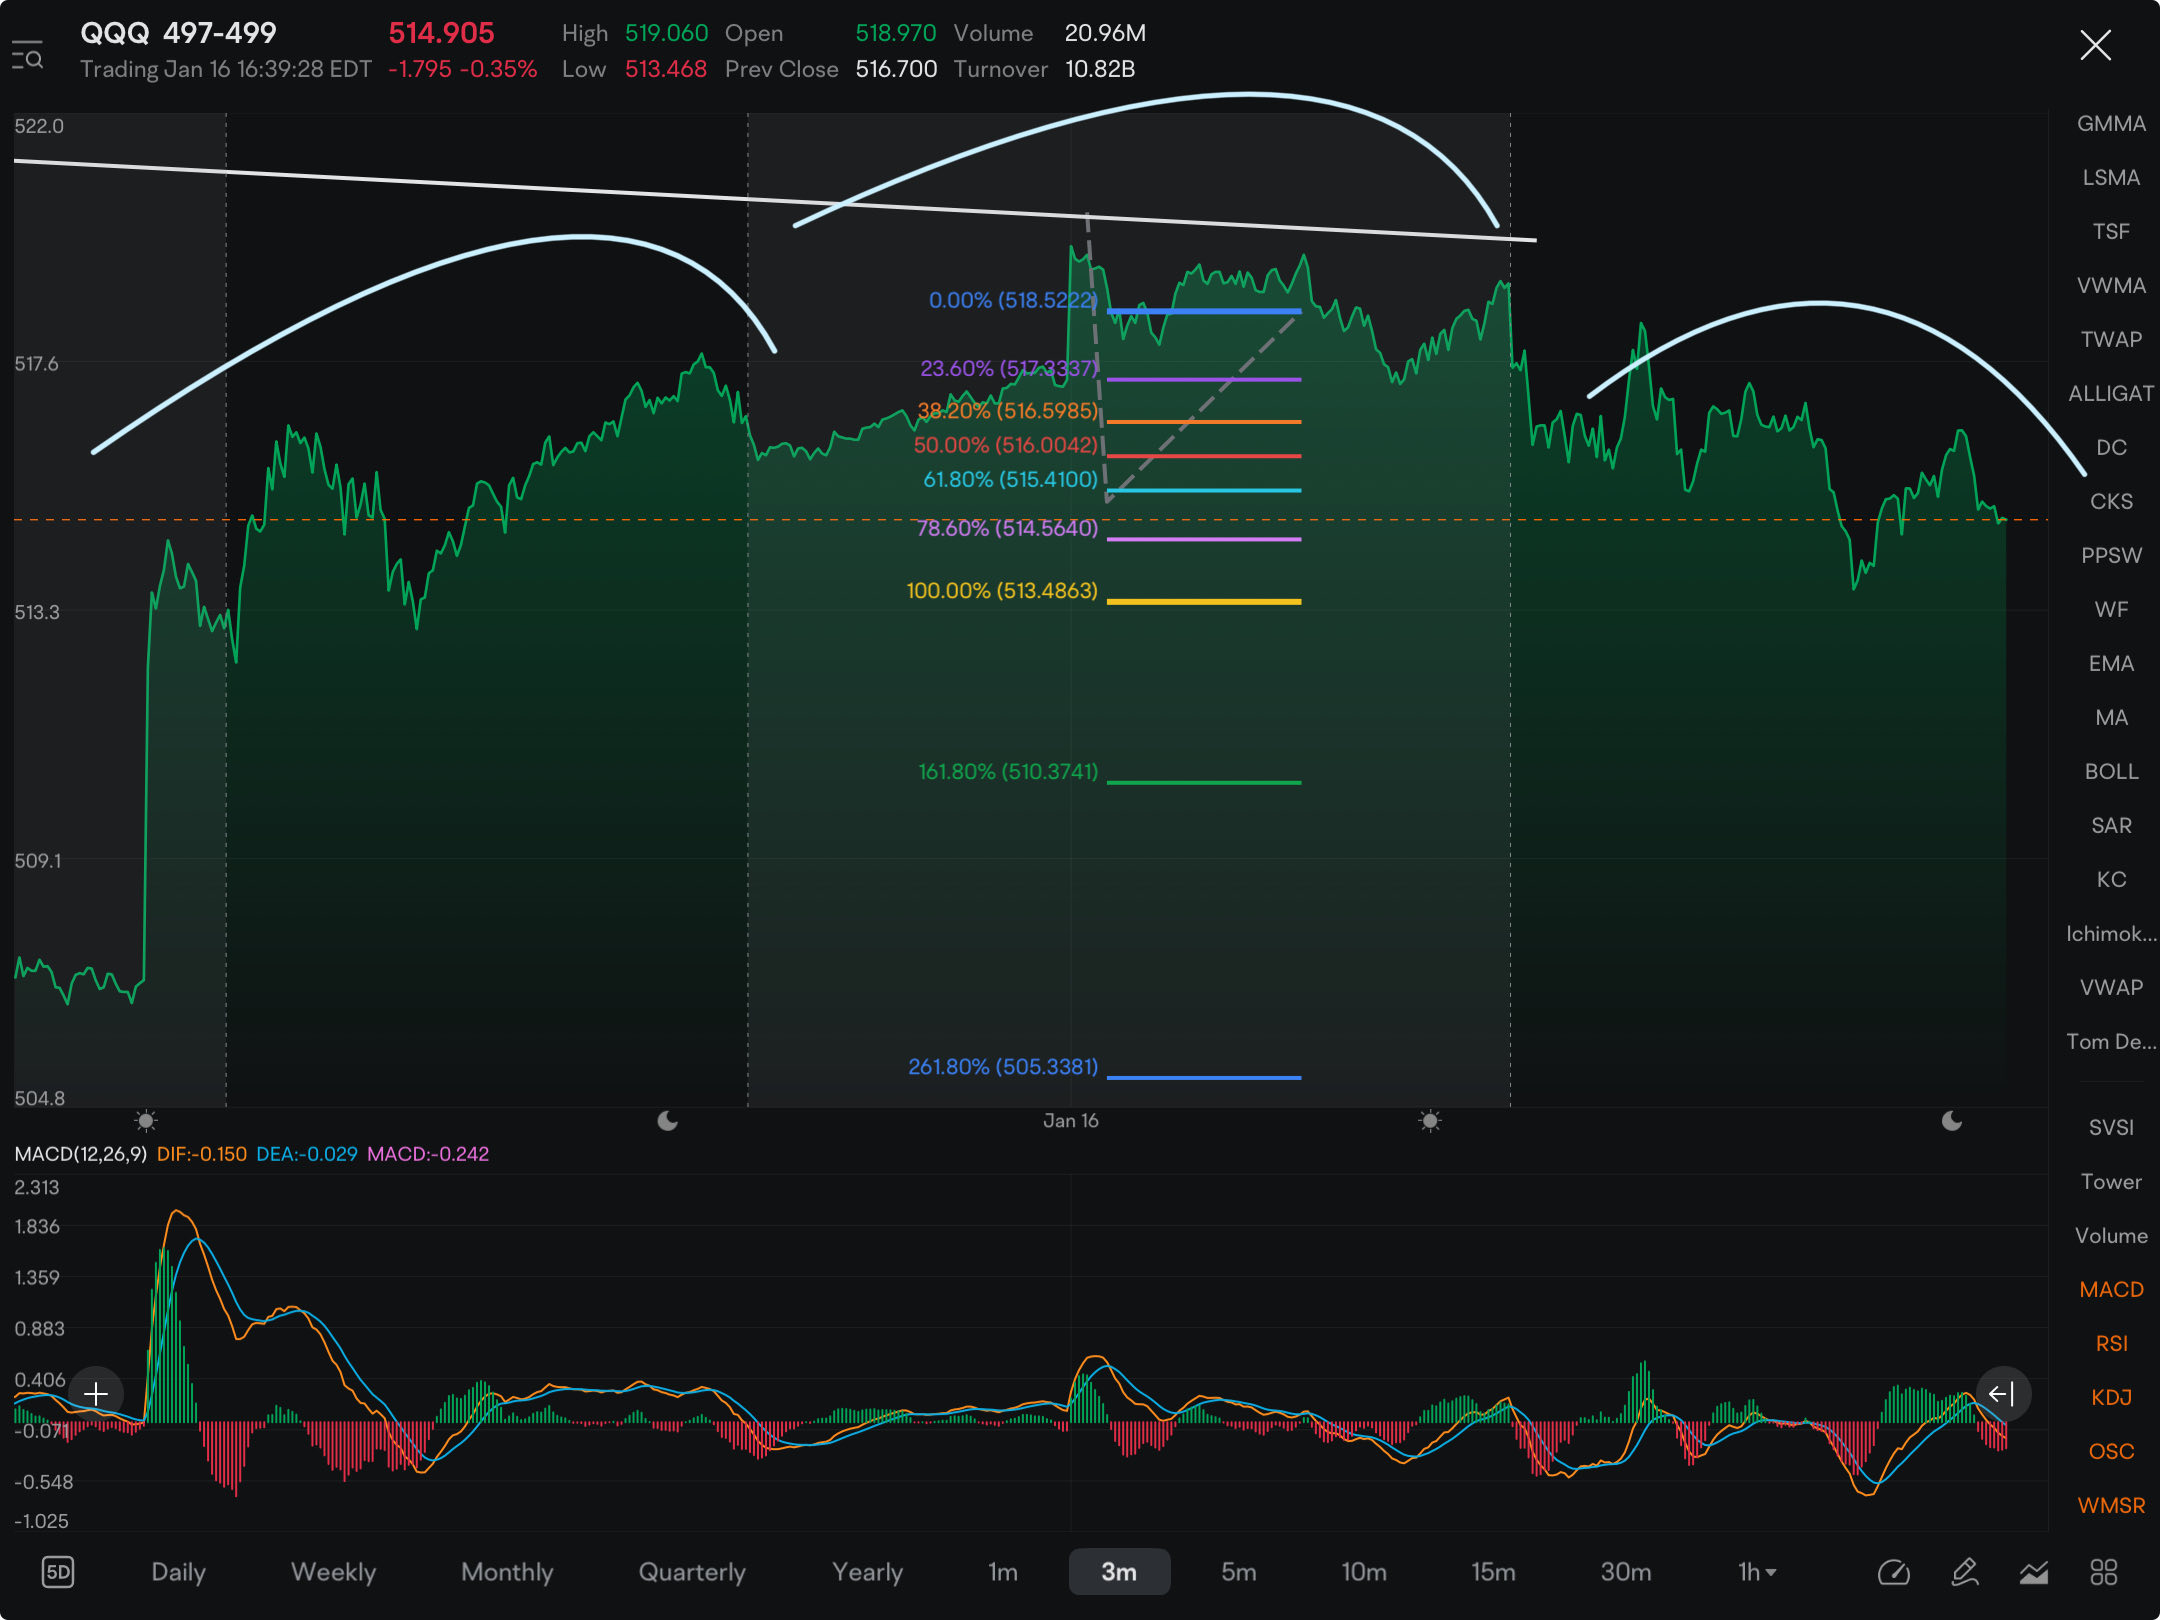The width and height of the screenshot is (2160, 1620).
Task: Enable the Volume sub-indicator
Action: pos(2111,1235)
